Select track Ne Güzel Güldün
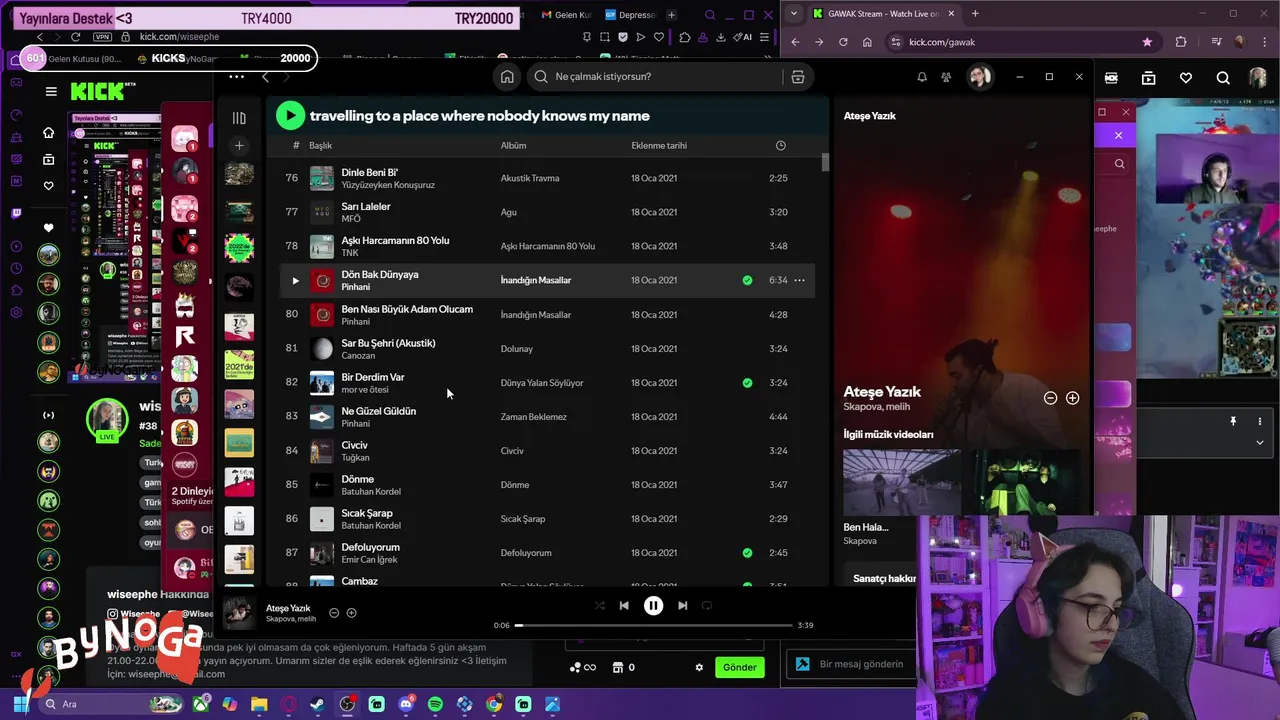1280x720 pixels. tap(378, 411)
